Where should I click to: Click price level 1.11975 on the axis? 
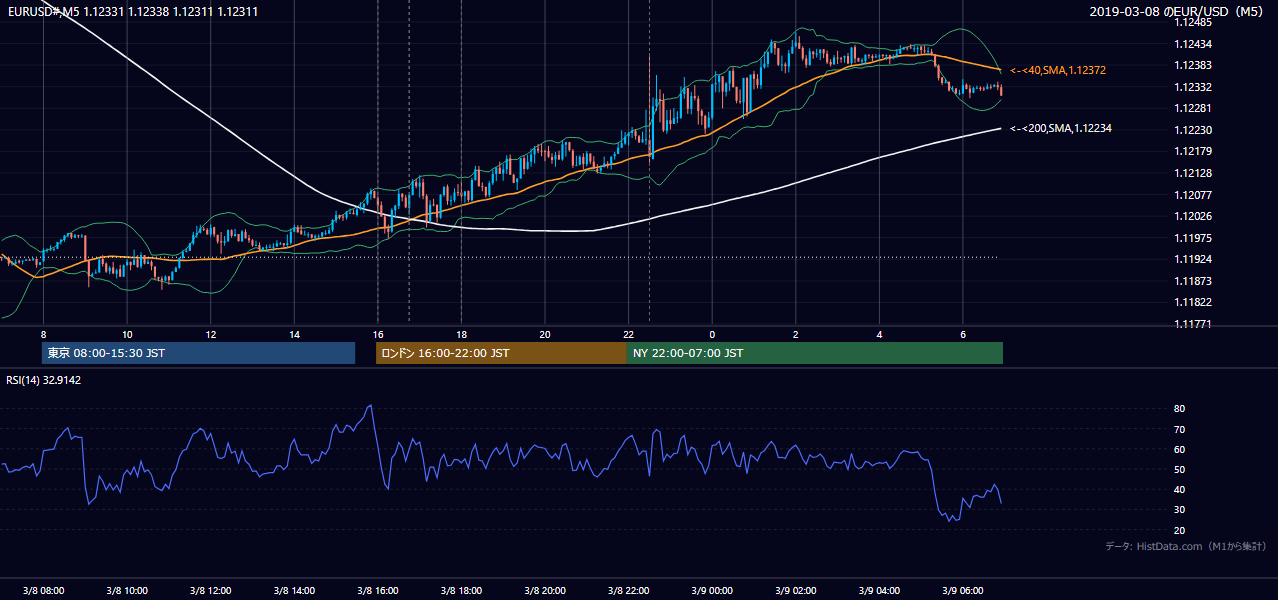point(1194,238)
